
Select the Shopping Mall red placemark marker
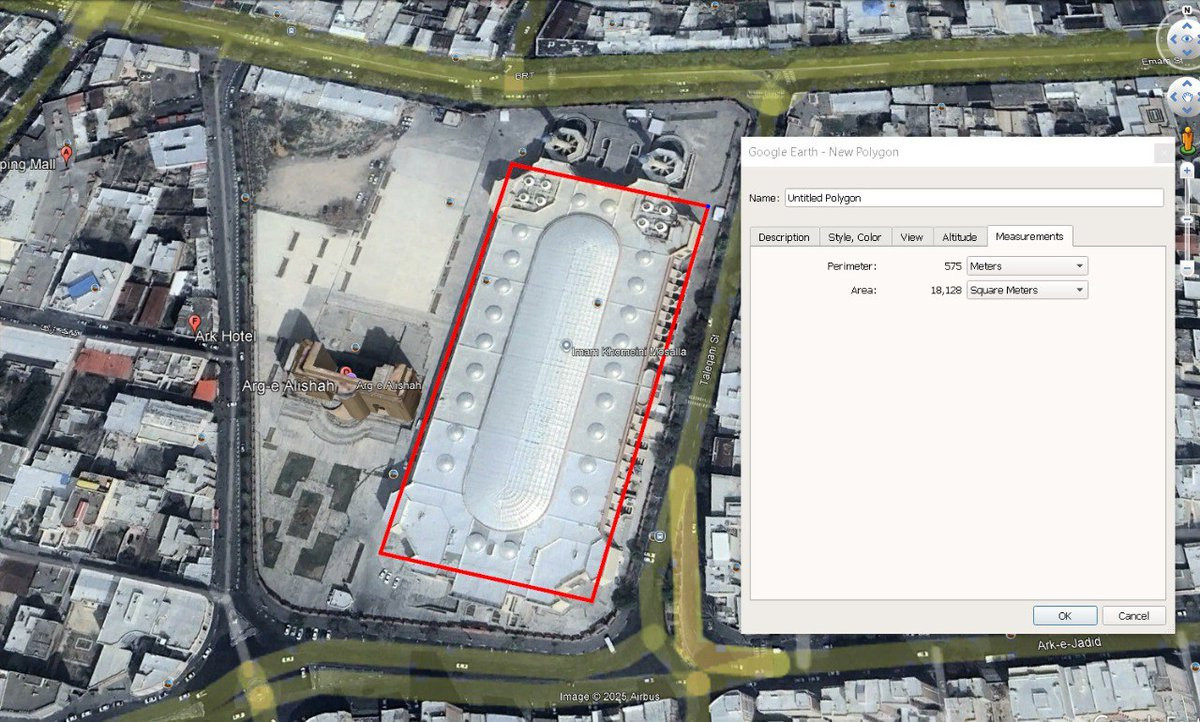click(x=67, y=154)
